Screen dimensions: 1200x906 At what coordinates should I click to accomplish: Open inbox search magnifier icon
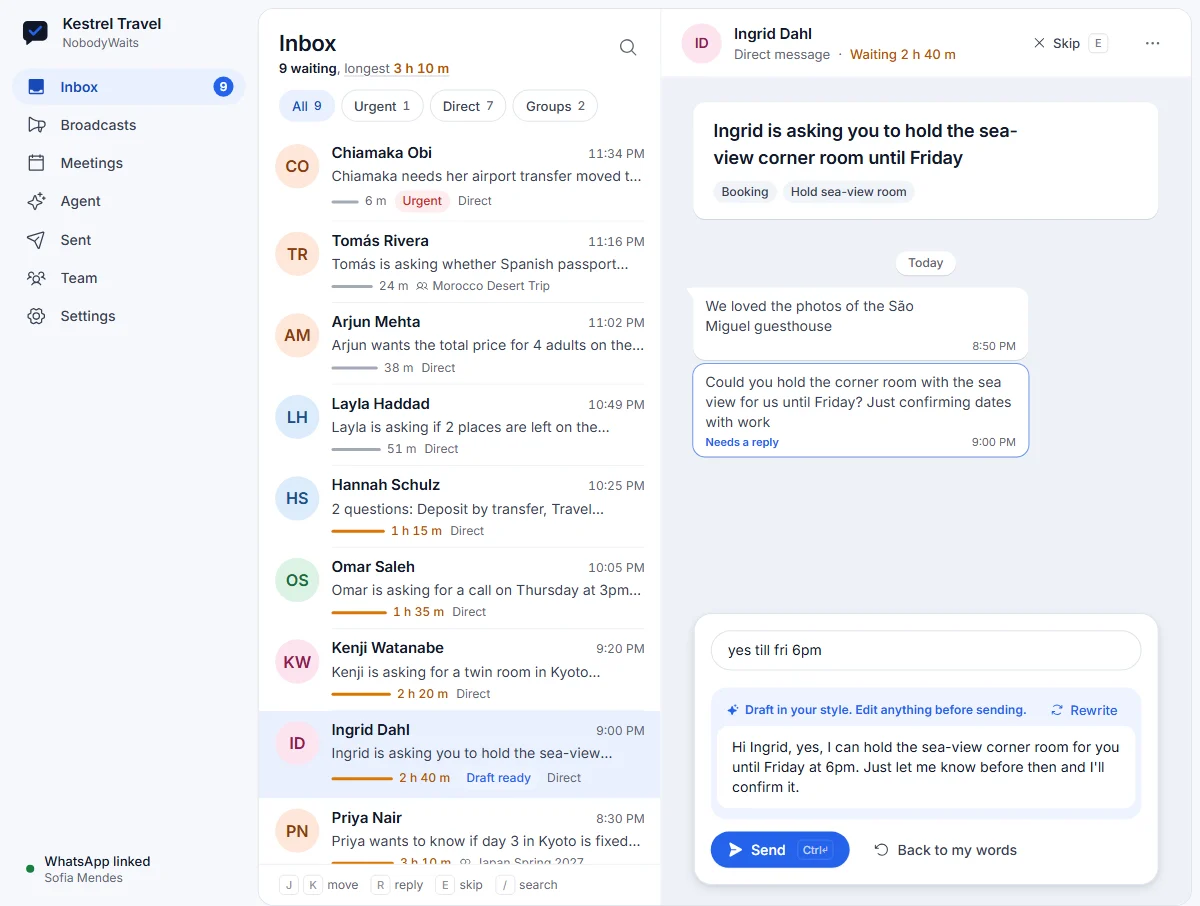[x=628, y=47]
